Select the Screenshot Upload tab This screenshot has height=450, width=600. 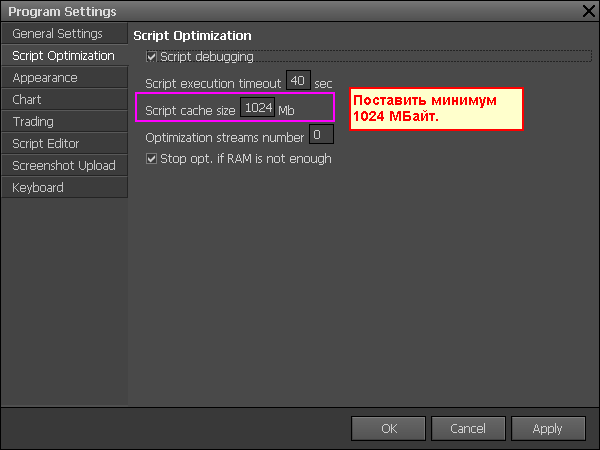(64, 166)
